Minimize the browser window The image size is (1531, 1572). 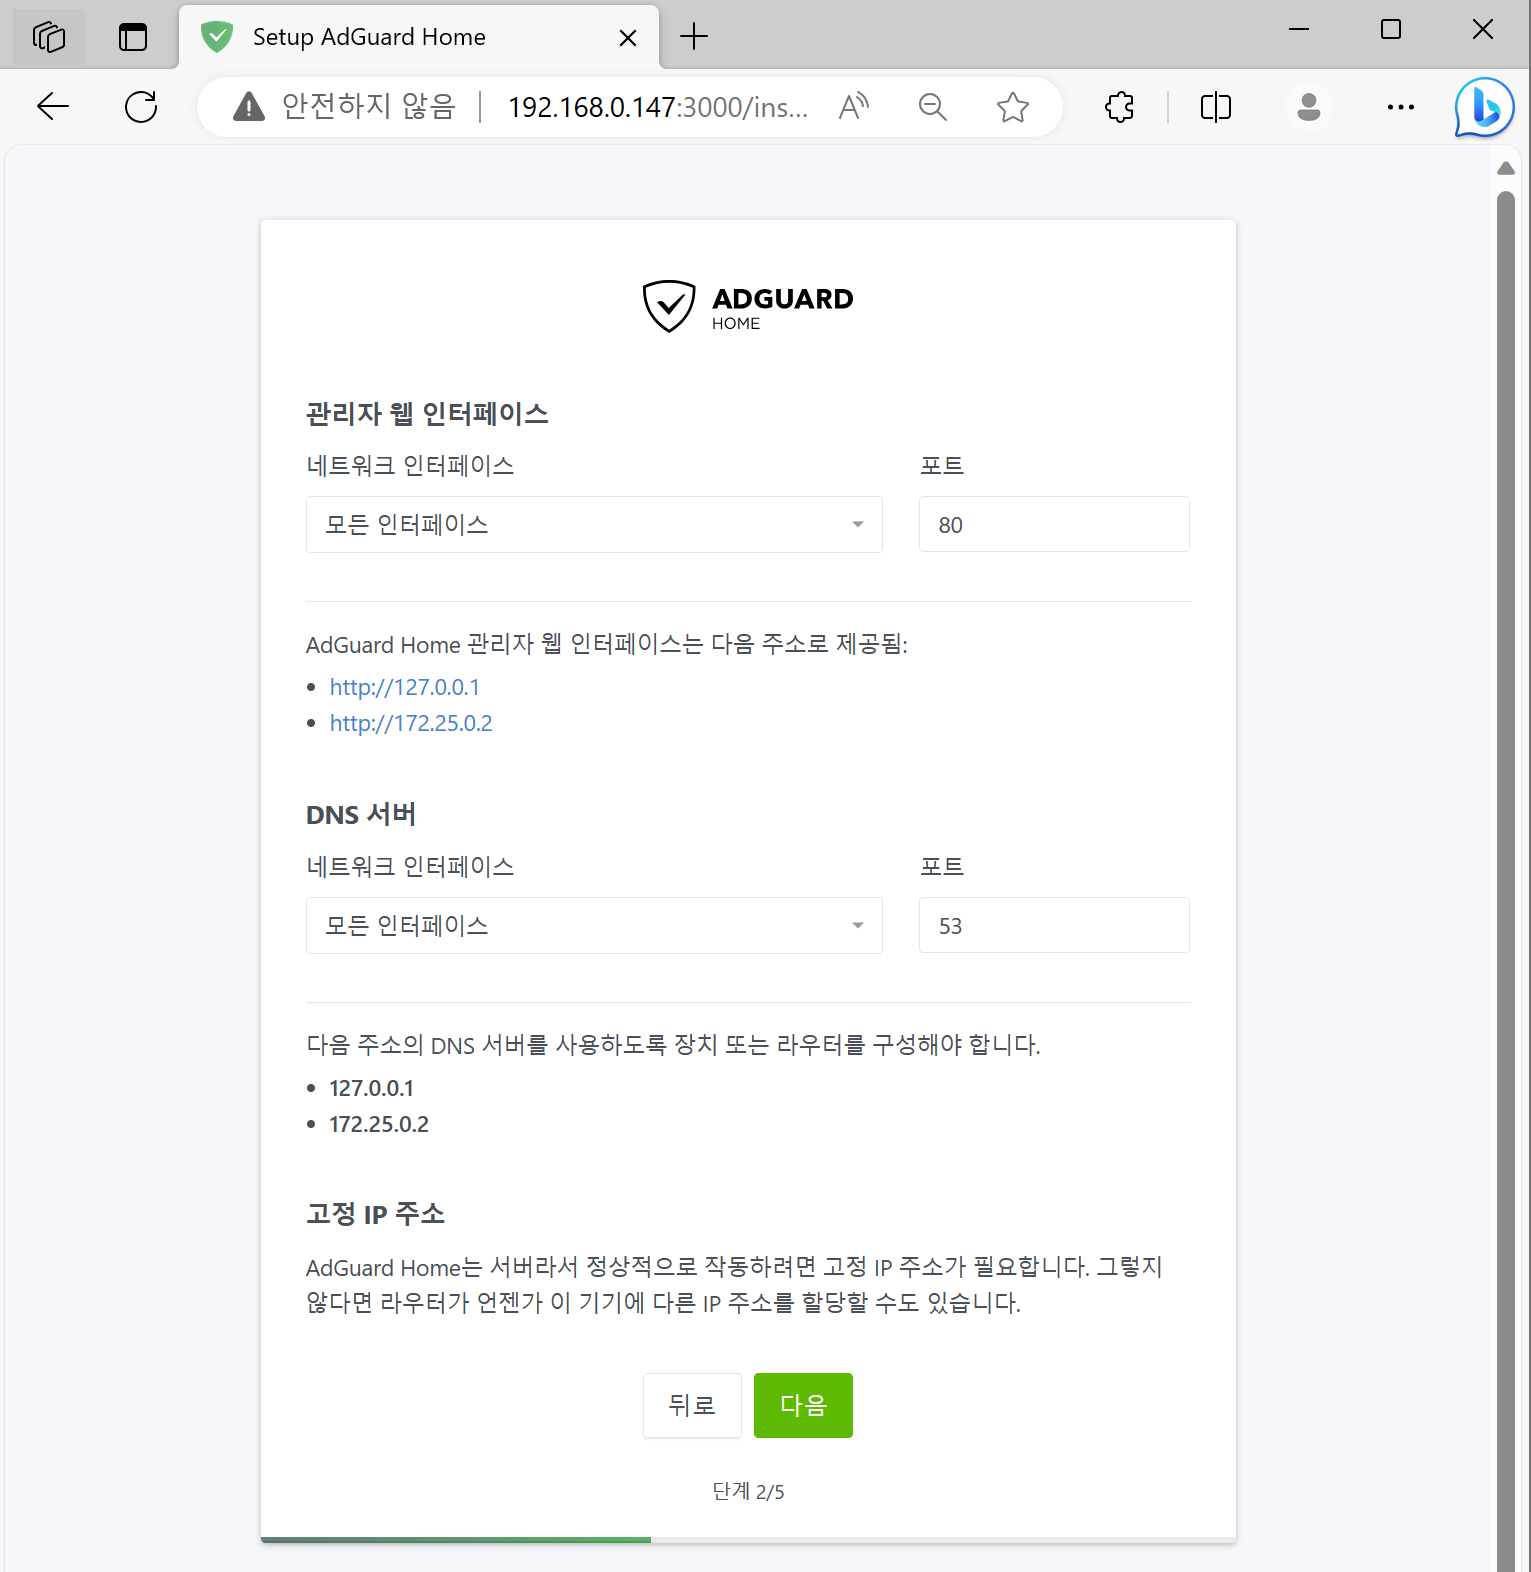(x=1299, y=30)
